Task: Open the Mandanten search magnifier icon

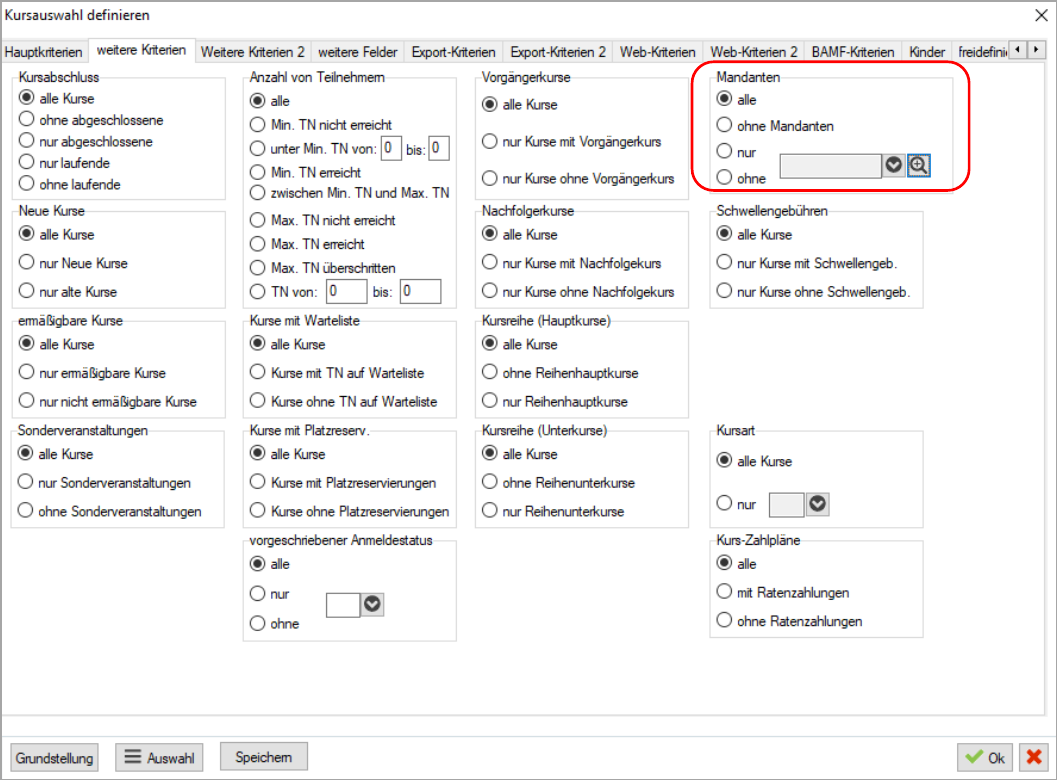Action: [919, 165]
